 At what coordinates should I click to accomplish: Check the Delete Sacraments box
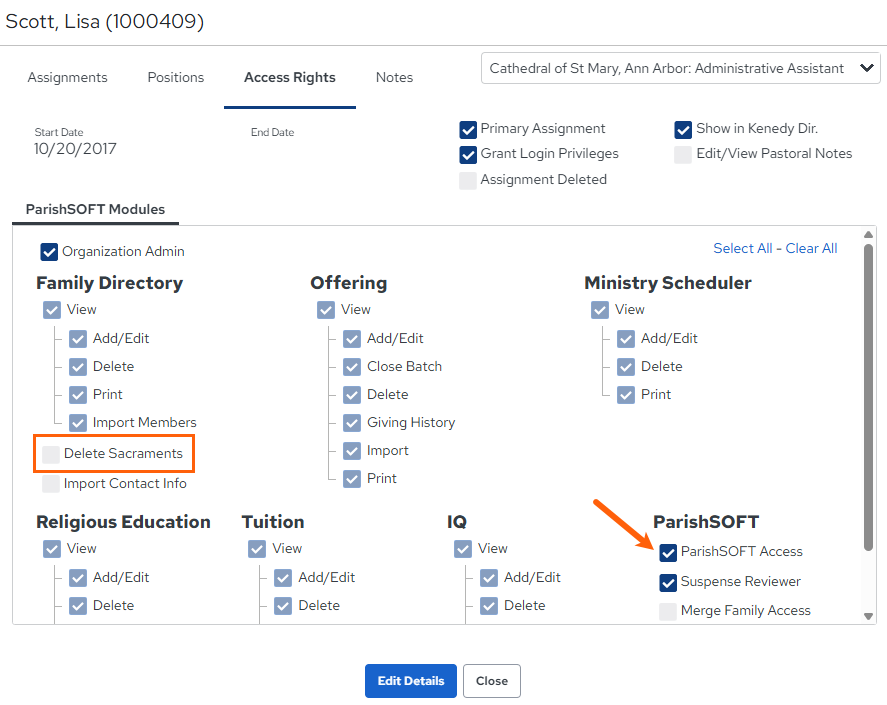point(51,454)
